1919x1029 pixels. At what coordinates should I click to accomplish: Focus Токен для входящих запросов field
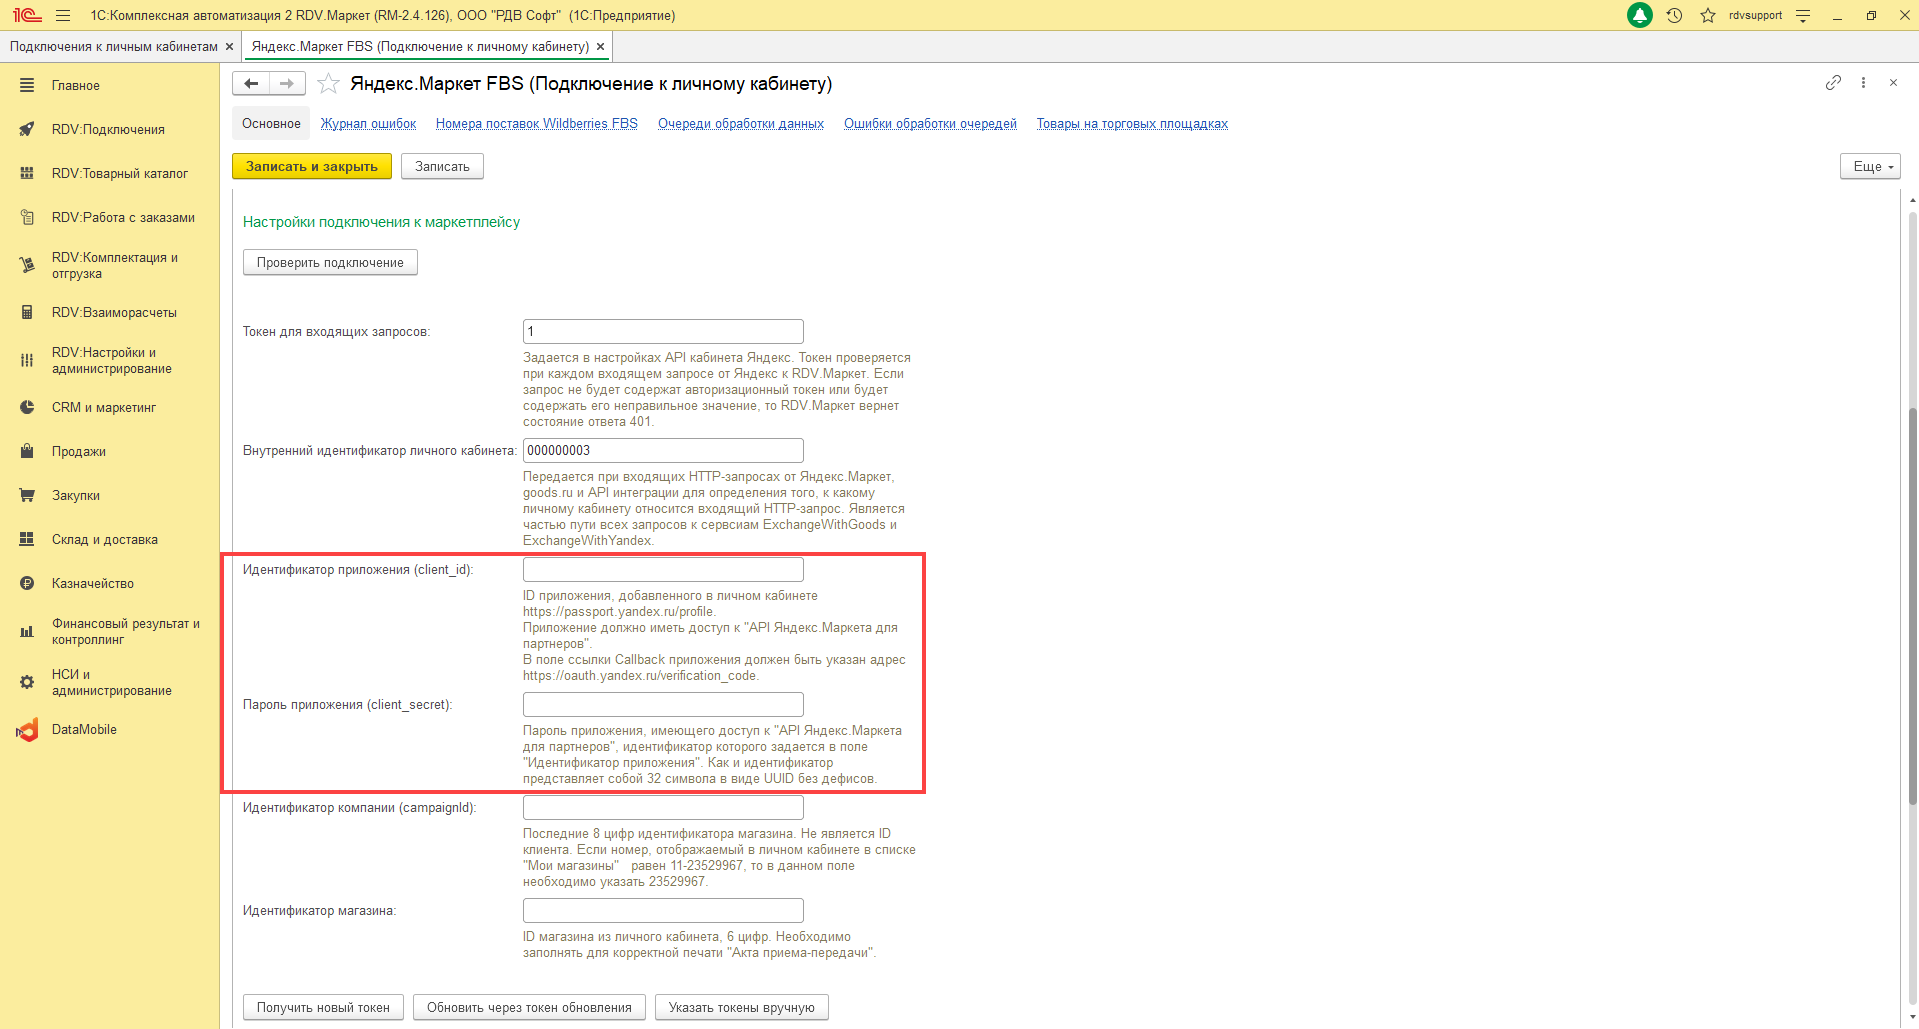click(x=663, y=332)
